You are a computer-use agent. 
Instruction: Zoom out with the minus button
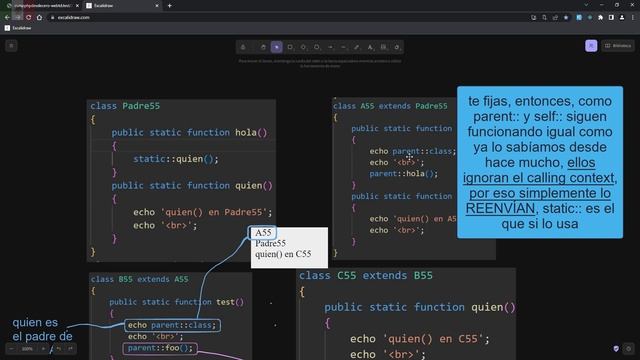[x=11, y=349]
